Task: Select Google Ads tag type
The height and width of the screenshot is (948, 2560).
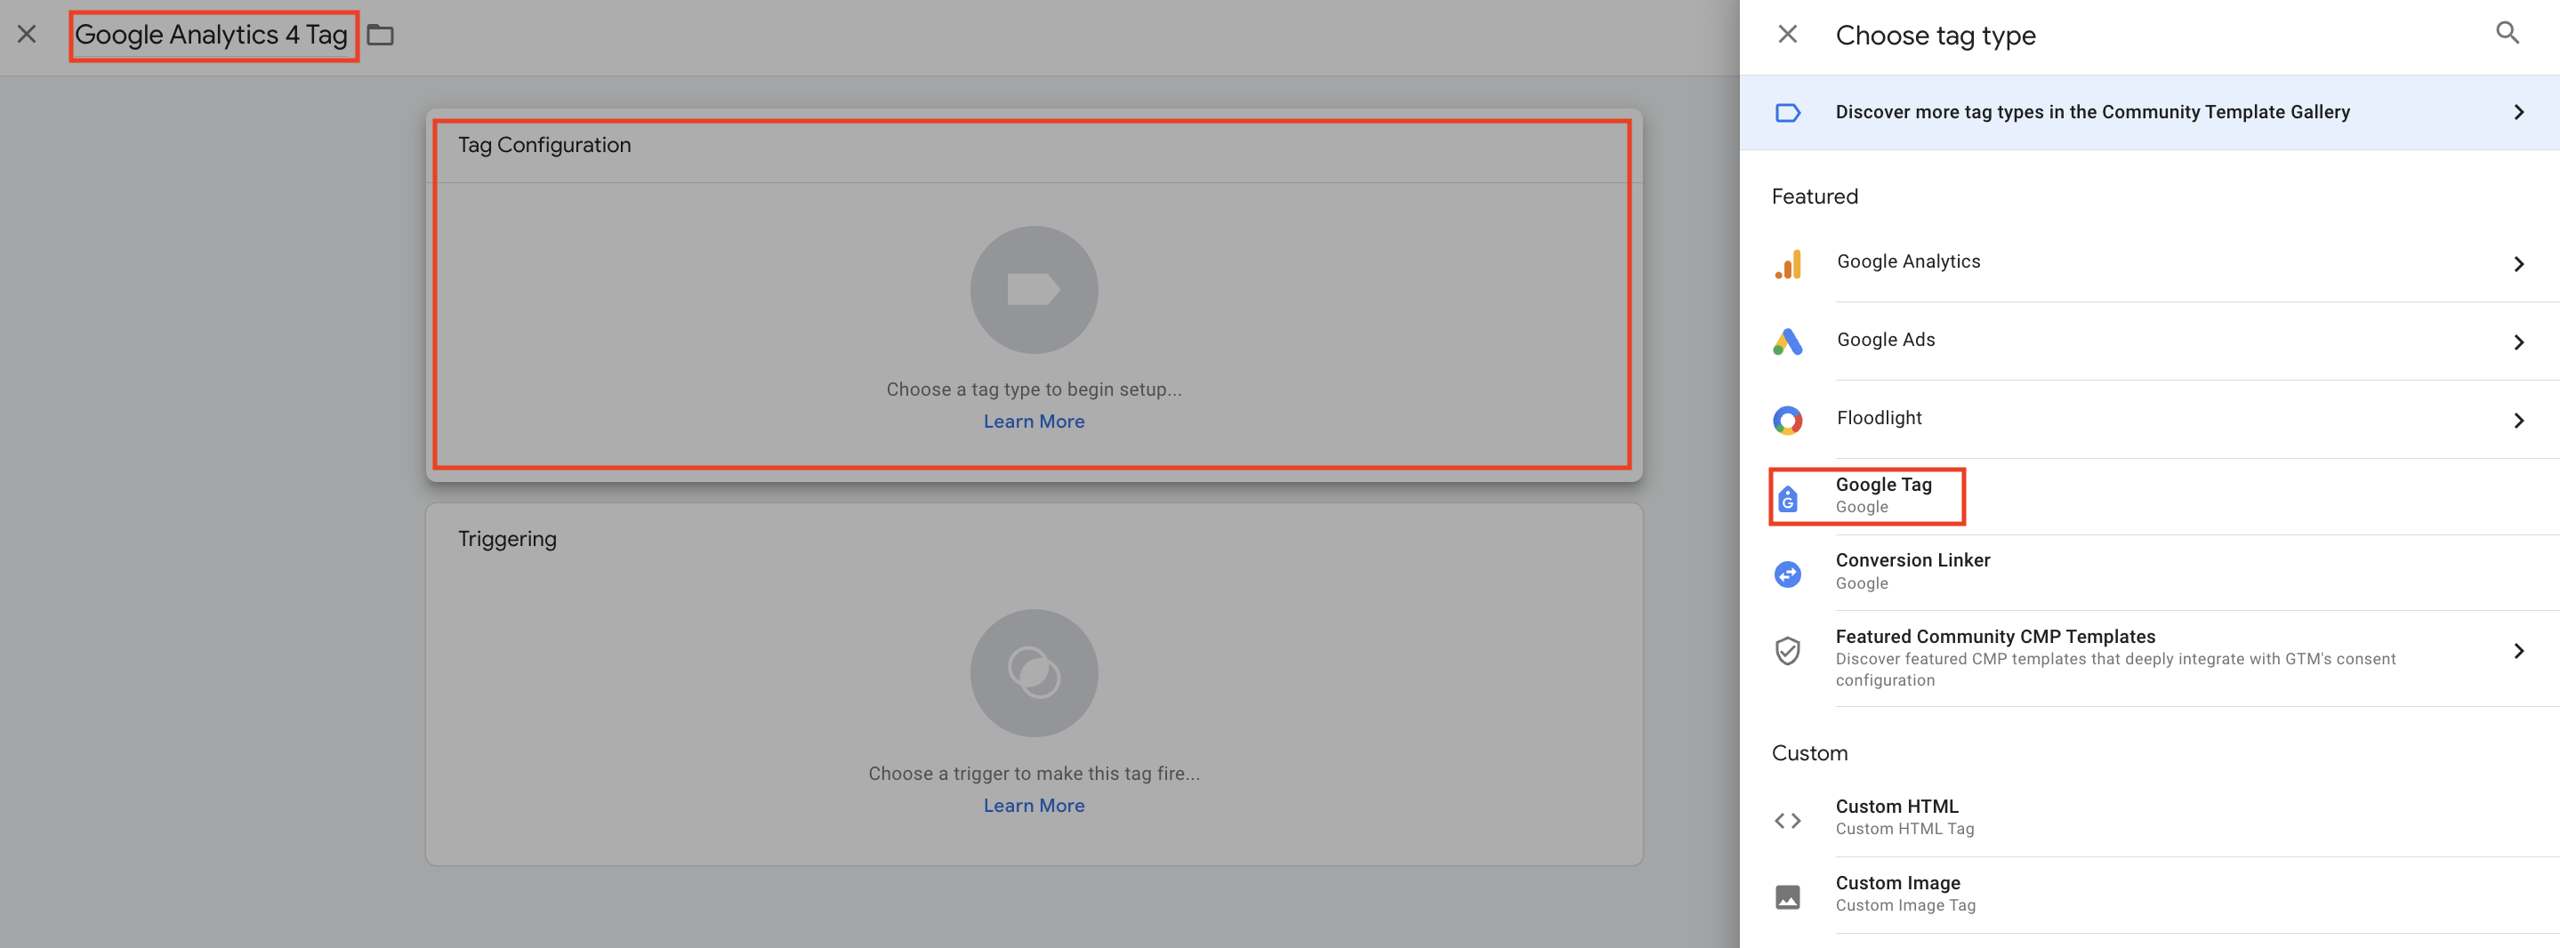Action: click(2150, 341)
